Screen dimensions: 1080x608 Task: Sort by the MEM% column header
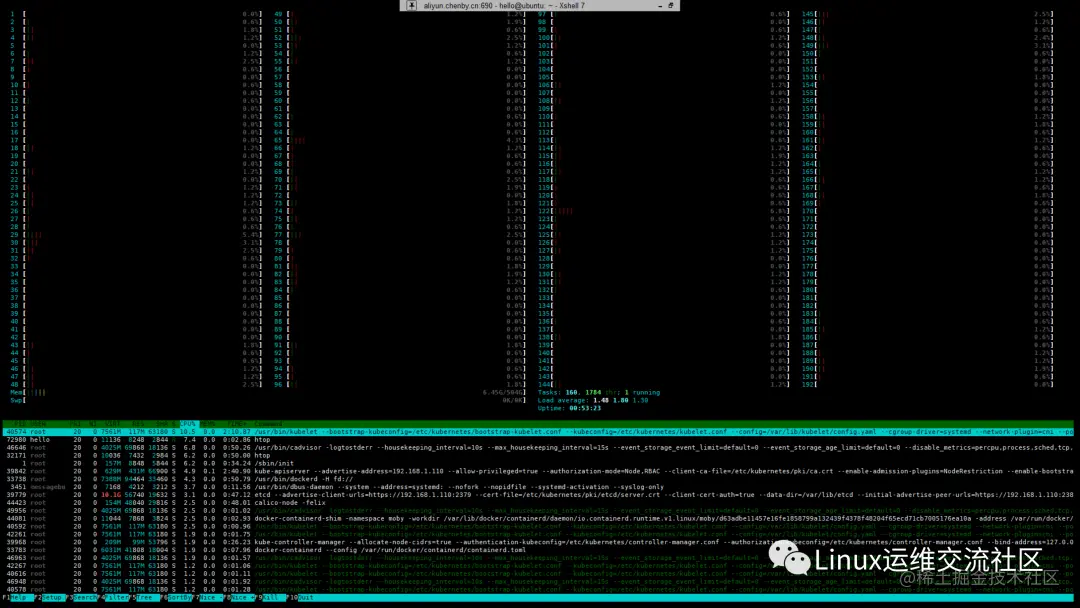(x=207, y=424)
